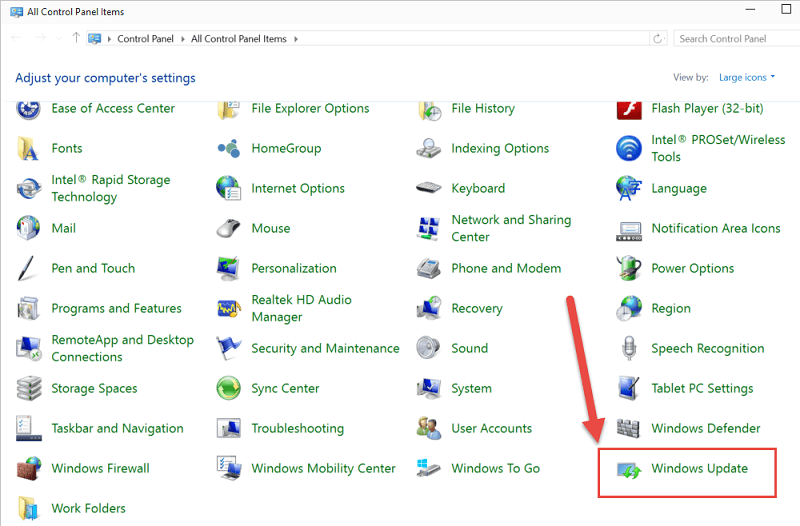The width and height of the screenshot is (800, 526).
Task: Click the Pen and Touch icon
Action: tap(26, 268)
